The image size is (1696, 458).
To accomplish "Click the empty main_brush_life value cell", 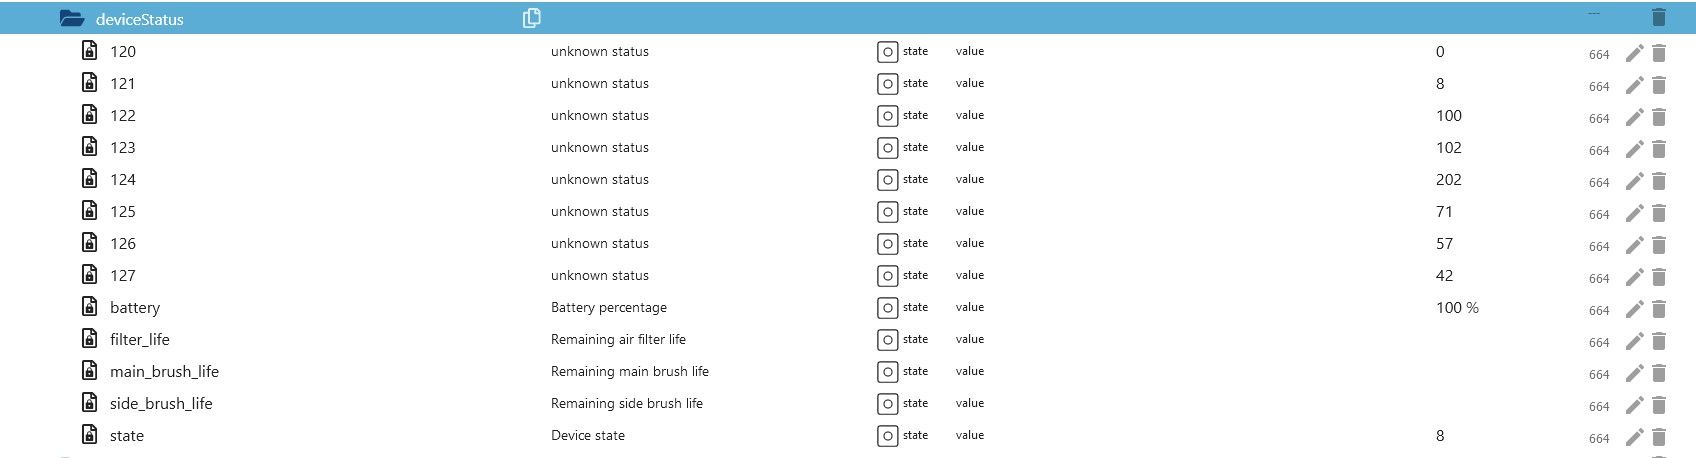I will pyautogui.click(x=1500, y=372).
